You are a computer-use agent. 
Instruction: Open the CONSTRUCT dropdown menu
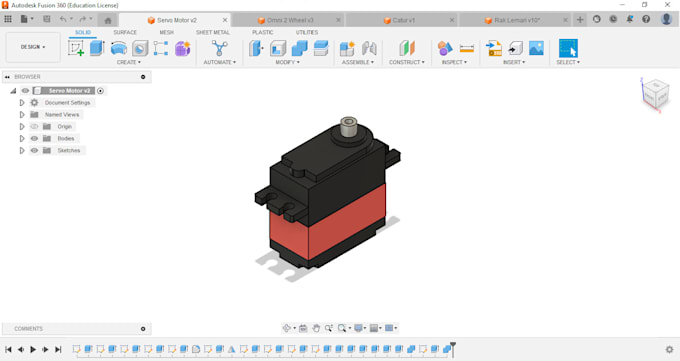[x=407, y=62]
